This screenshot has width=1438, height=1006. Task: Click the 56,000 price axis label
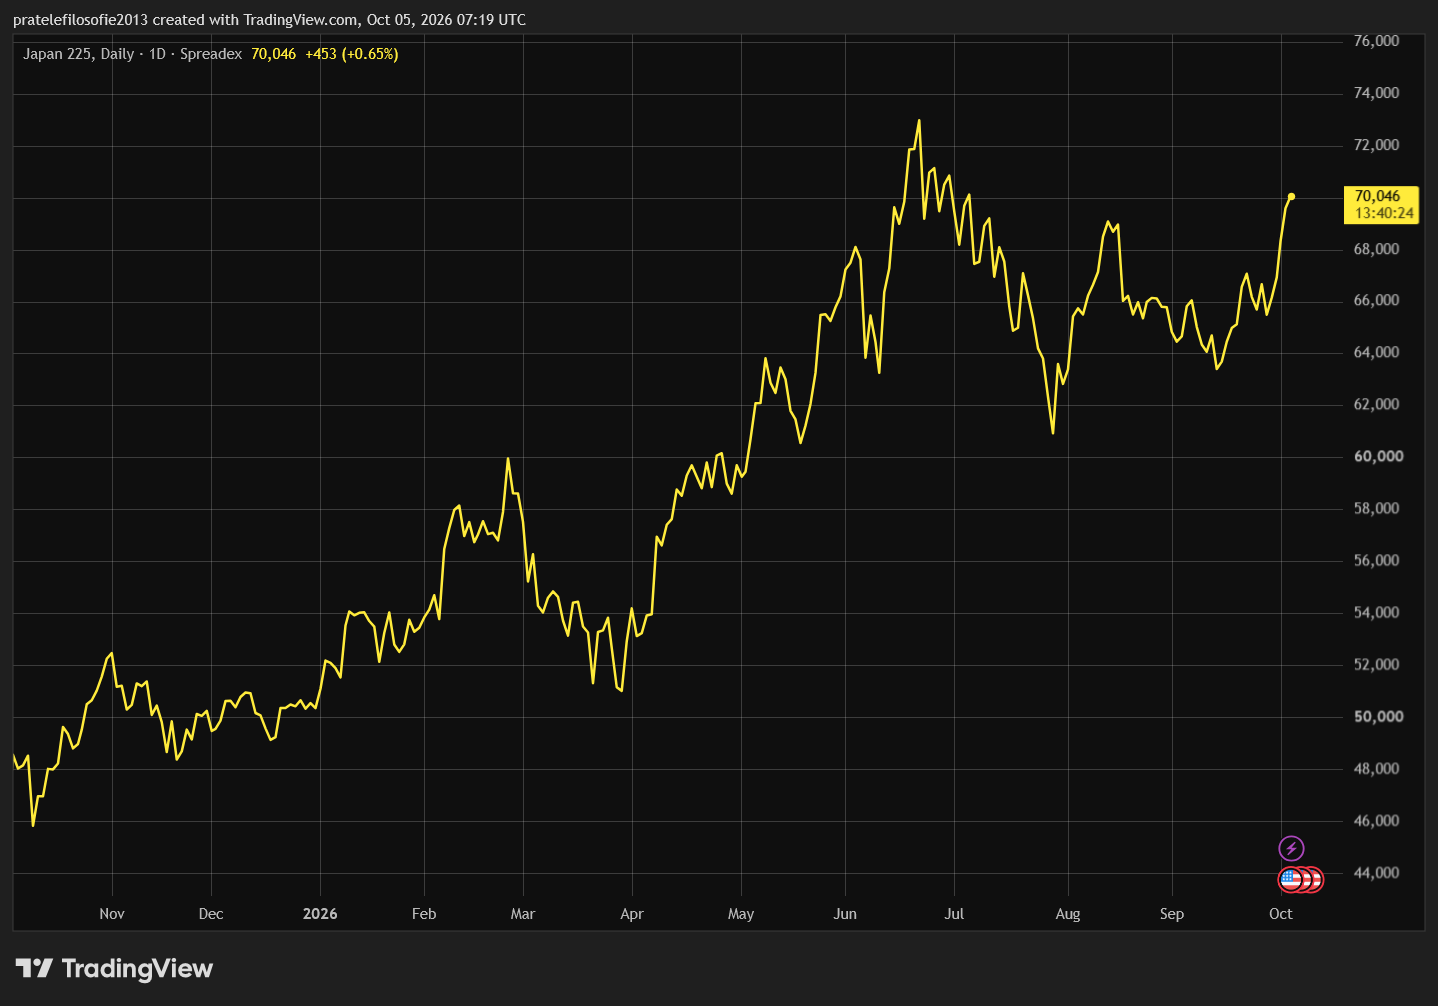[x=1376, y=561]
